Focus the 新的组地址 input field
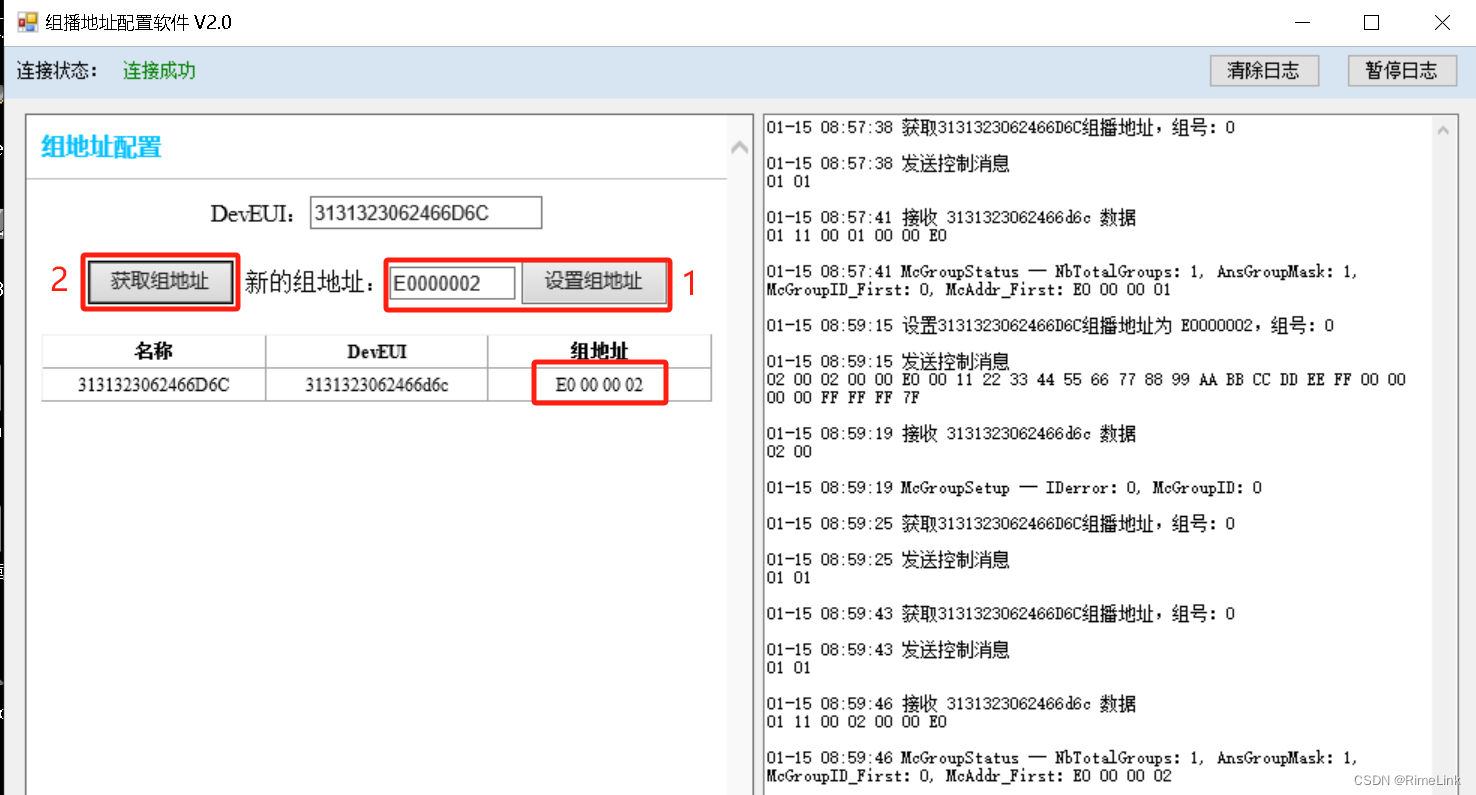 453,283
